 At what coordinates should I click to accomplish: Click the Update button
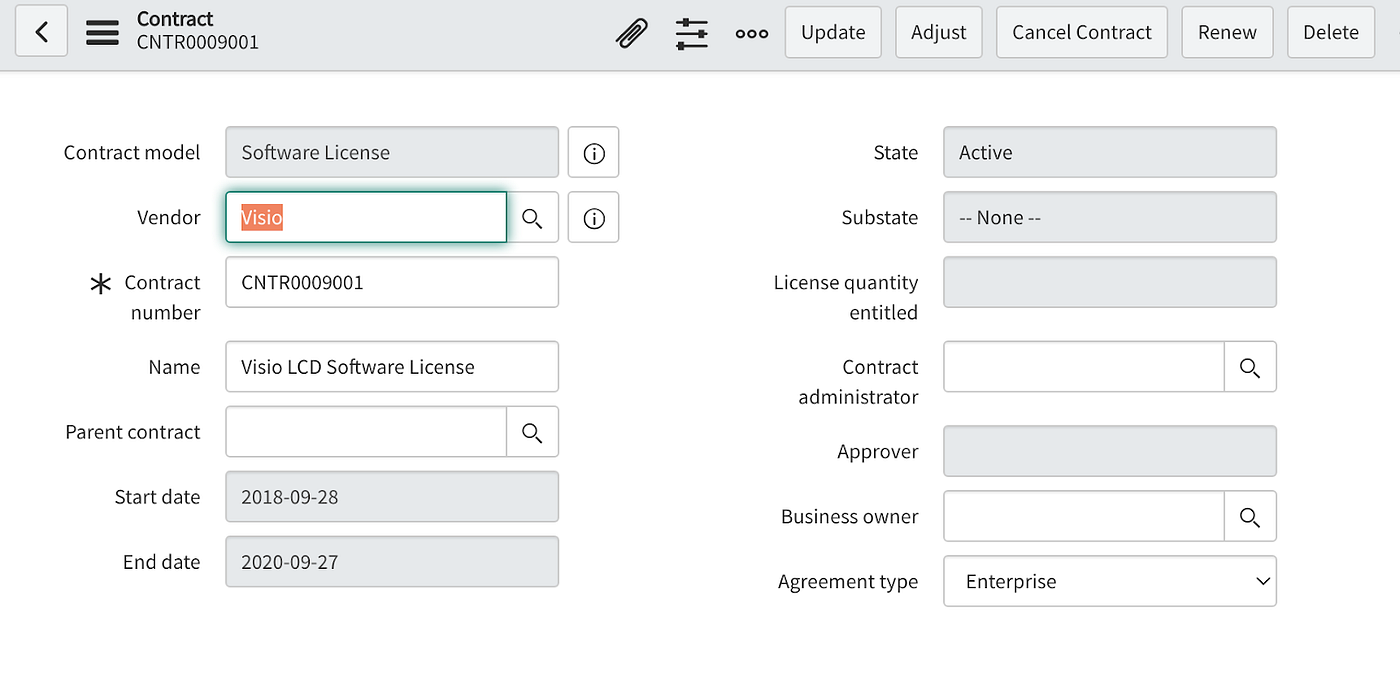click(x=833, y=32)
